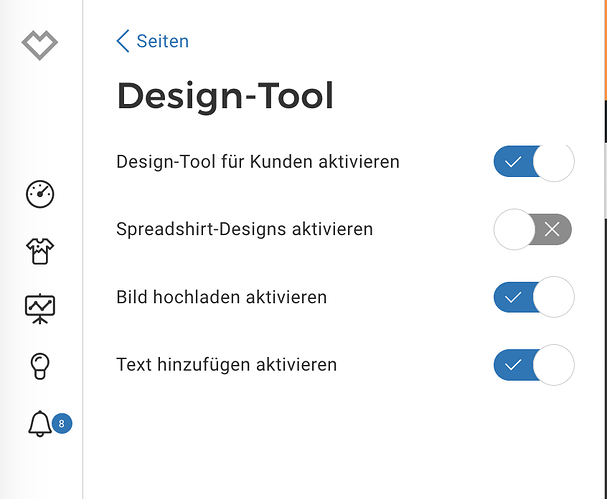Click the notification badge showing 8

coord(62,424)
